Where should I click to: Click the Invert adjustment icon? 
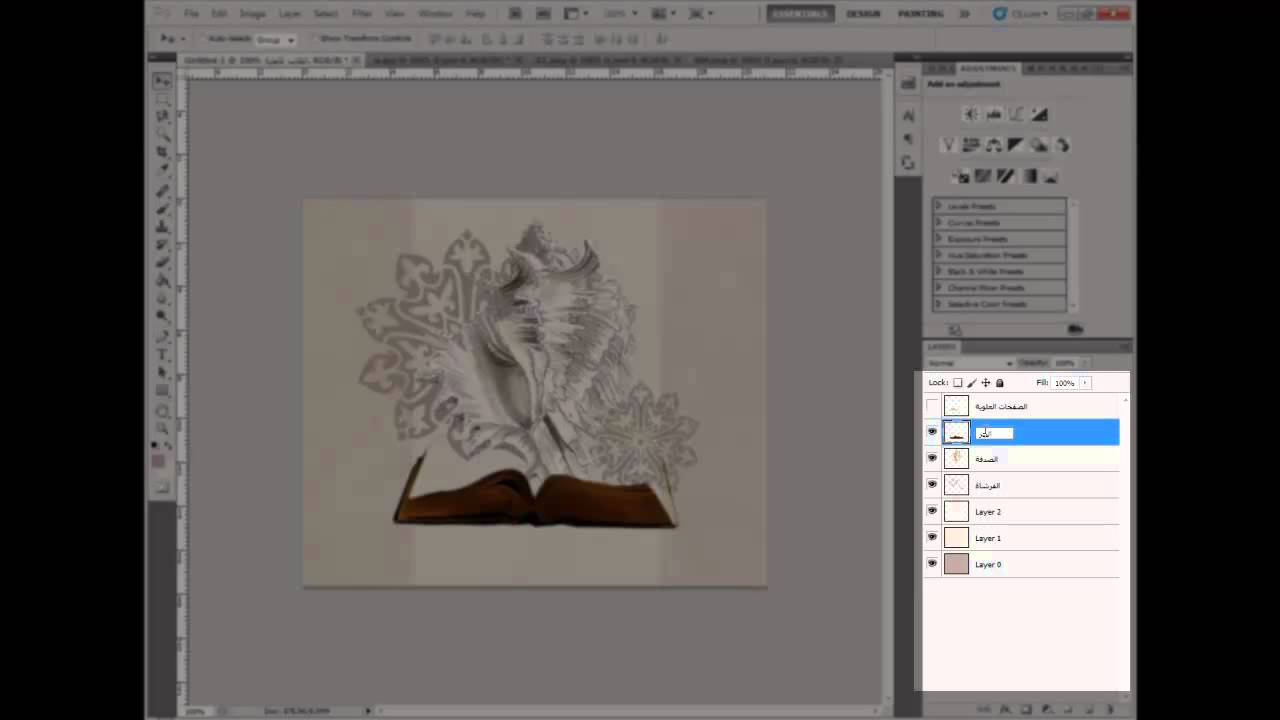pos(960,176)
